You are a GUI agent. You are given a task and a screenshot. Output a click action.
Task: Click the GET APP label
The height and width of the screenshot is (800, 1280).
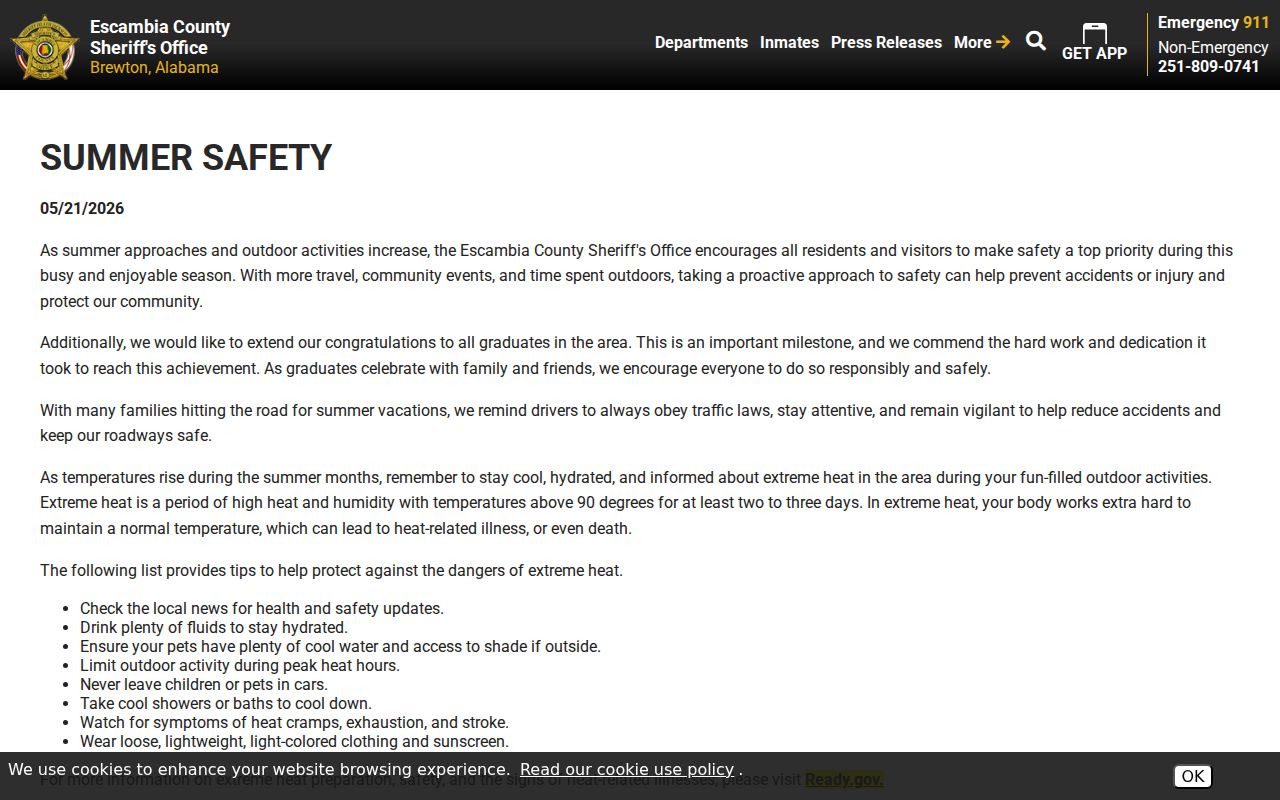pos(1094,54)
